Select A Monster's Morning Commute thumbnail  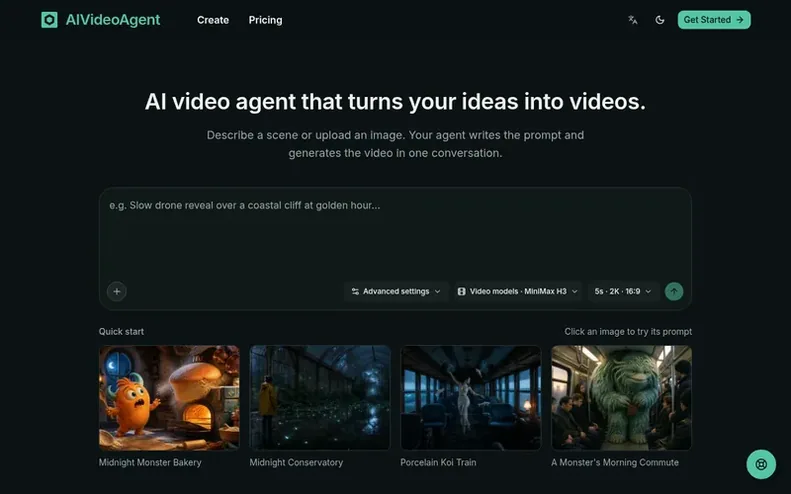[622, 398]
